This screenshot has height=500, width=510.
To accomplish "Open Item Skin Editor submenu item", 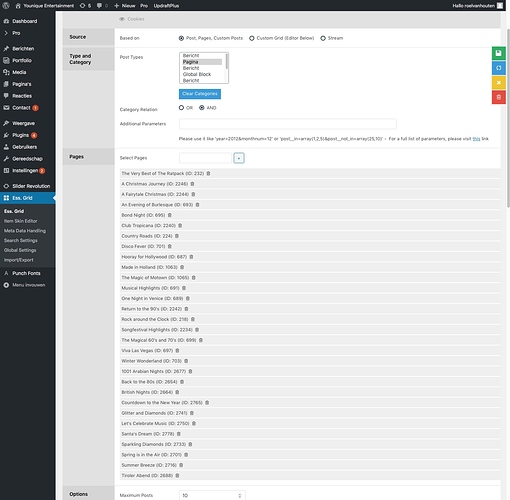I will pos(21,221).
